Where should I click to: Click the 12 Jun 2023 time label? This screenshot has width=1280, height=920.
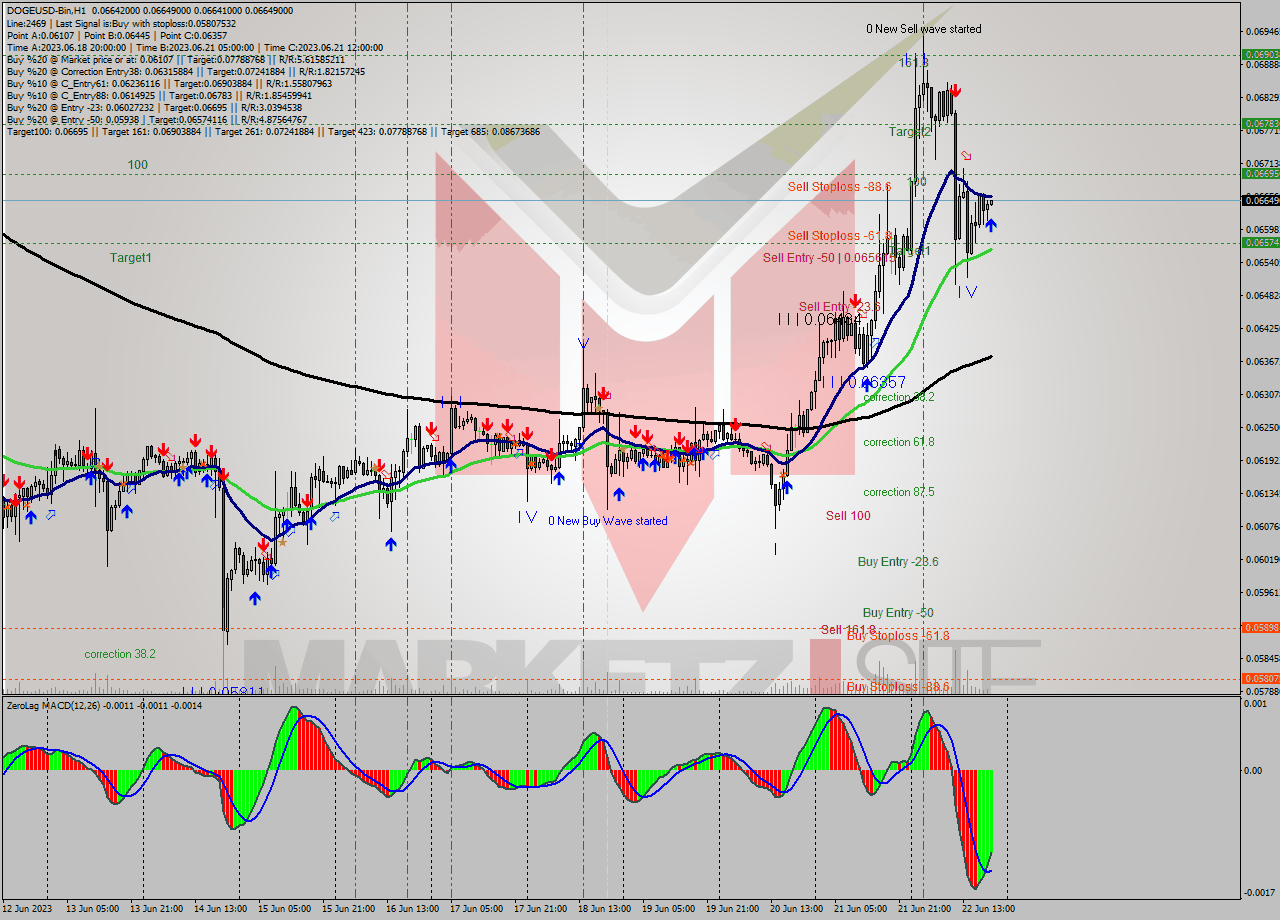tap(25, 909)
